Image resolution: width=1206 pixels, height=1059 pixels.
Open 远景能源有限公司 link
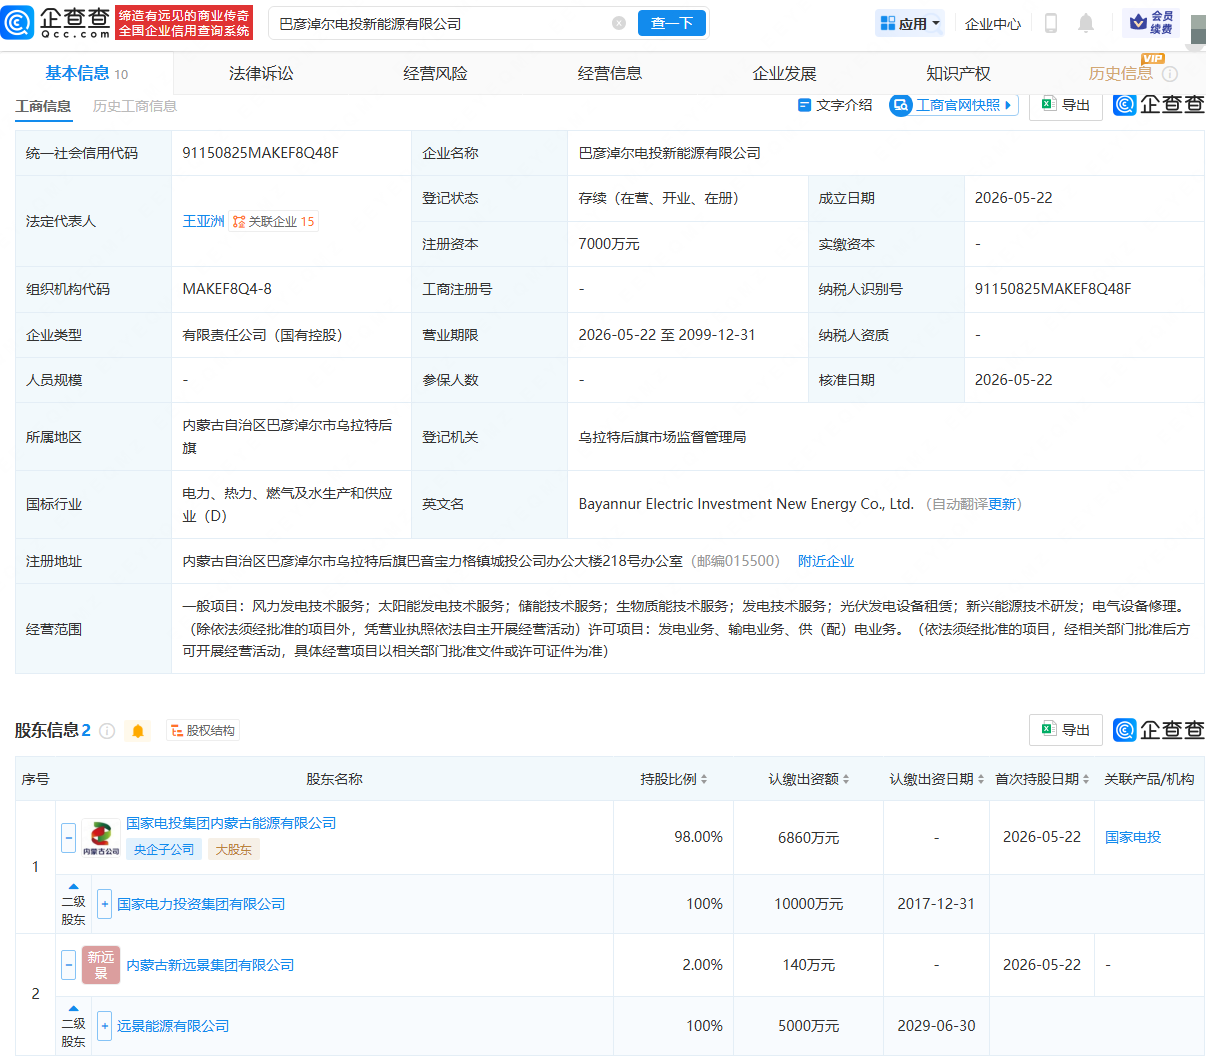coord(173,1026)
